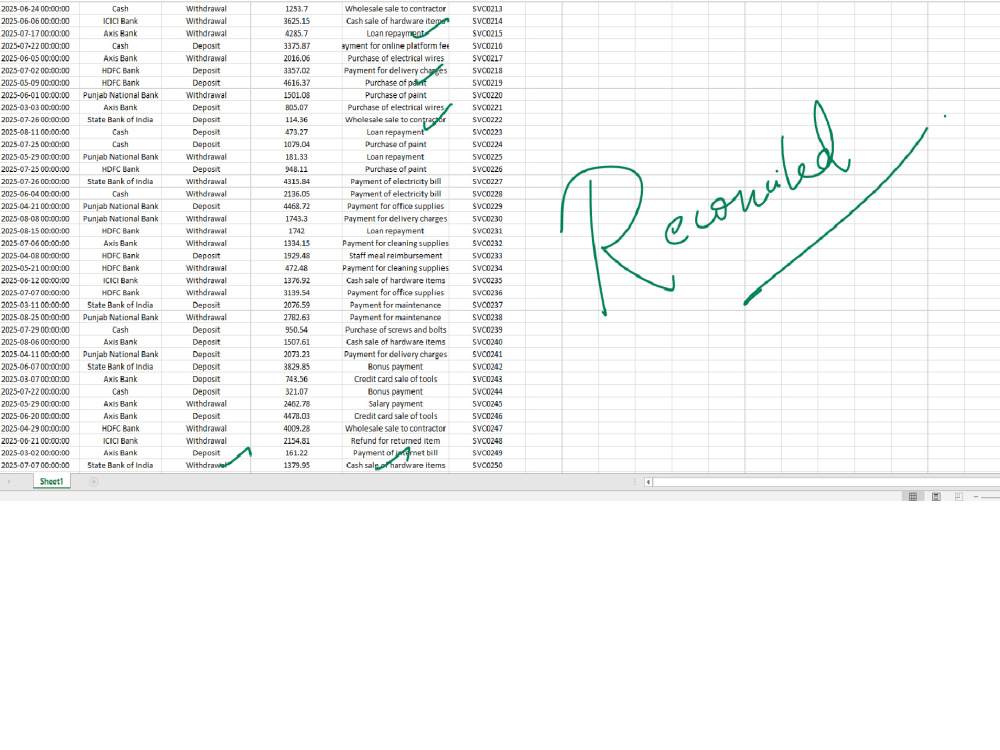Click the amount cell 4616.37

pos(297,83)
